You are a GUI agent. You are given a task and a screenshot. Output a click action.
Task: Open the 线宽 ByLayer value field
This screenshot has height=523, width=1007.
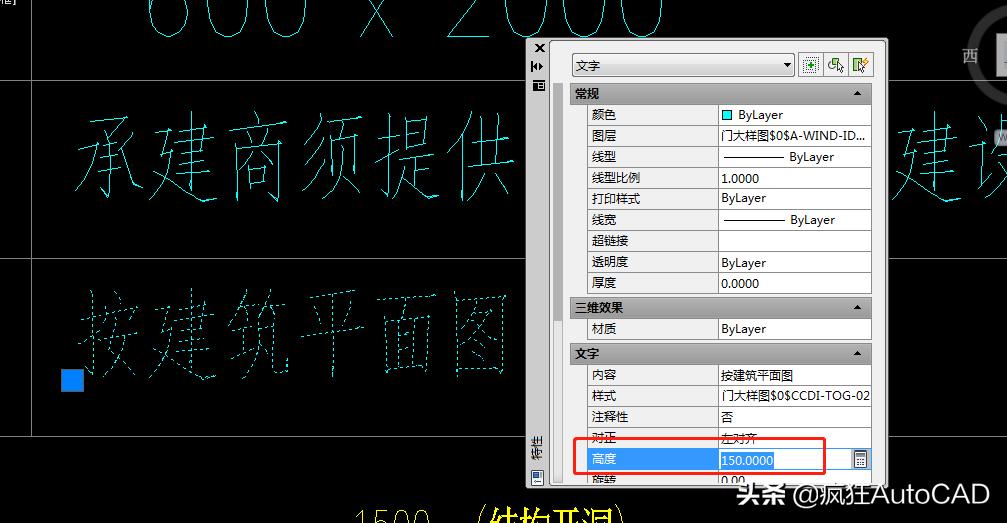click(794, 220)
